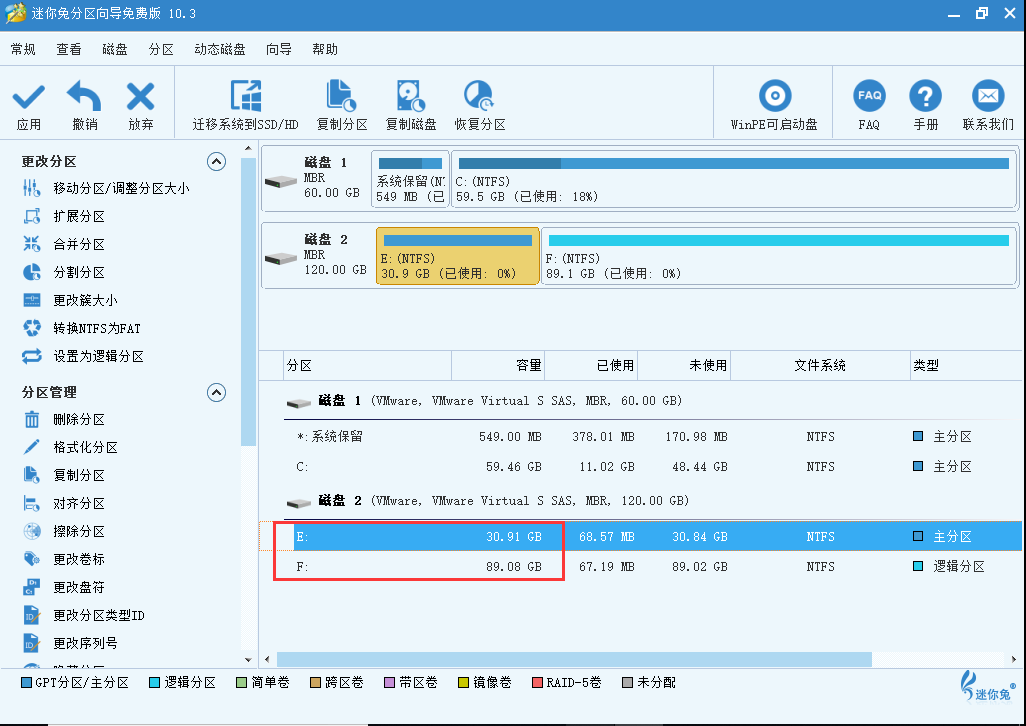Click the RAID-5卷 legend color swatch

tap(537, 683)
